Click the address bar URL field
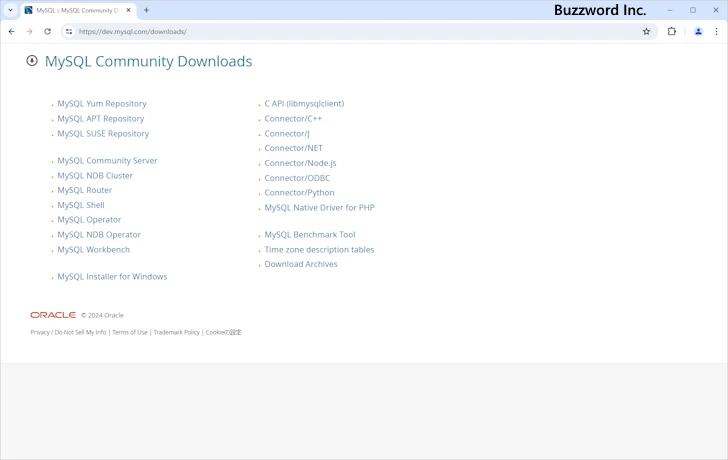This screenshot has height=460, width=728. click(350, 31)
